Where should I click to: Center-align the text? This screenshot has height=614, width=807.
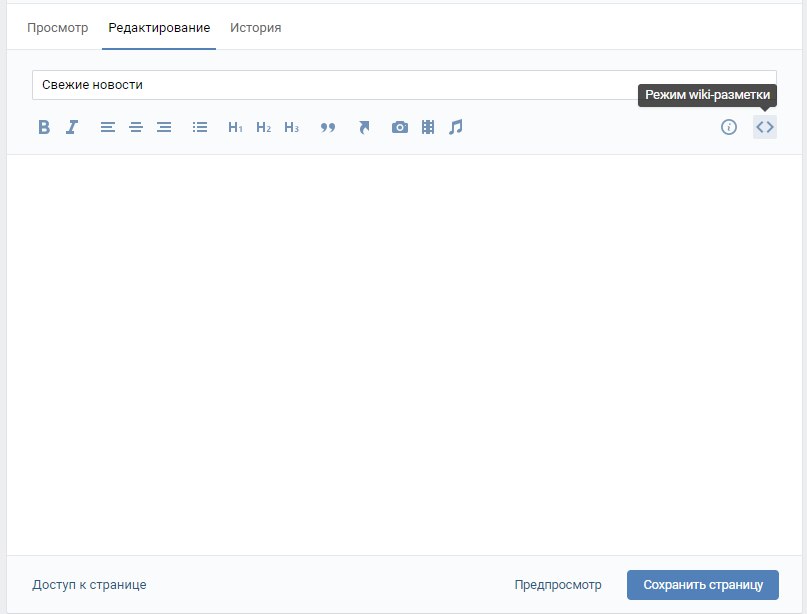[x=136, y=127]
